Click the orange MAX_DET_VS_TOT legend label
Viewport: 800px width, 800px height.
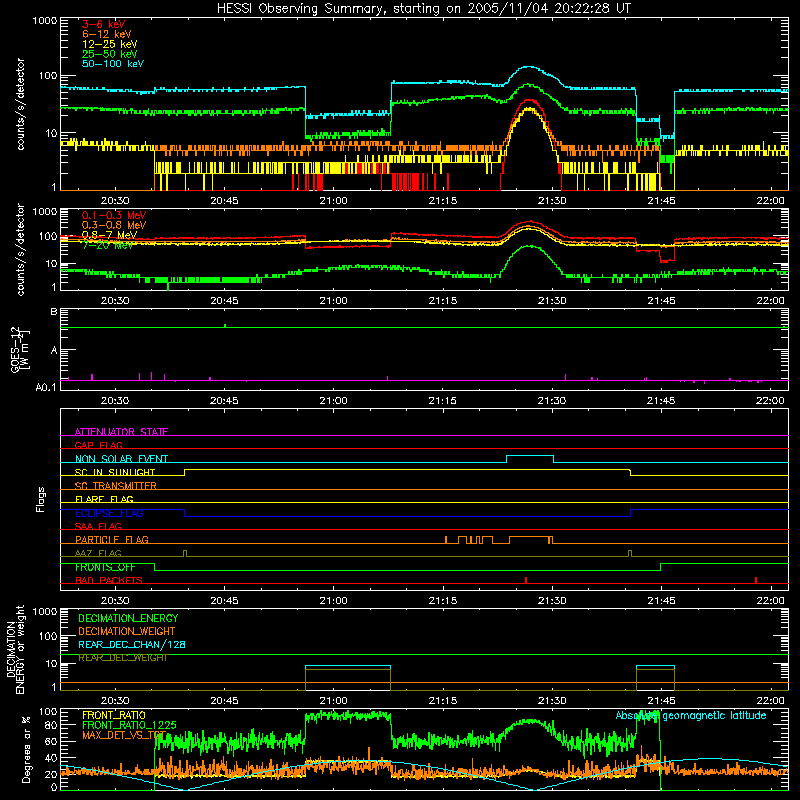pos(124,735)
